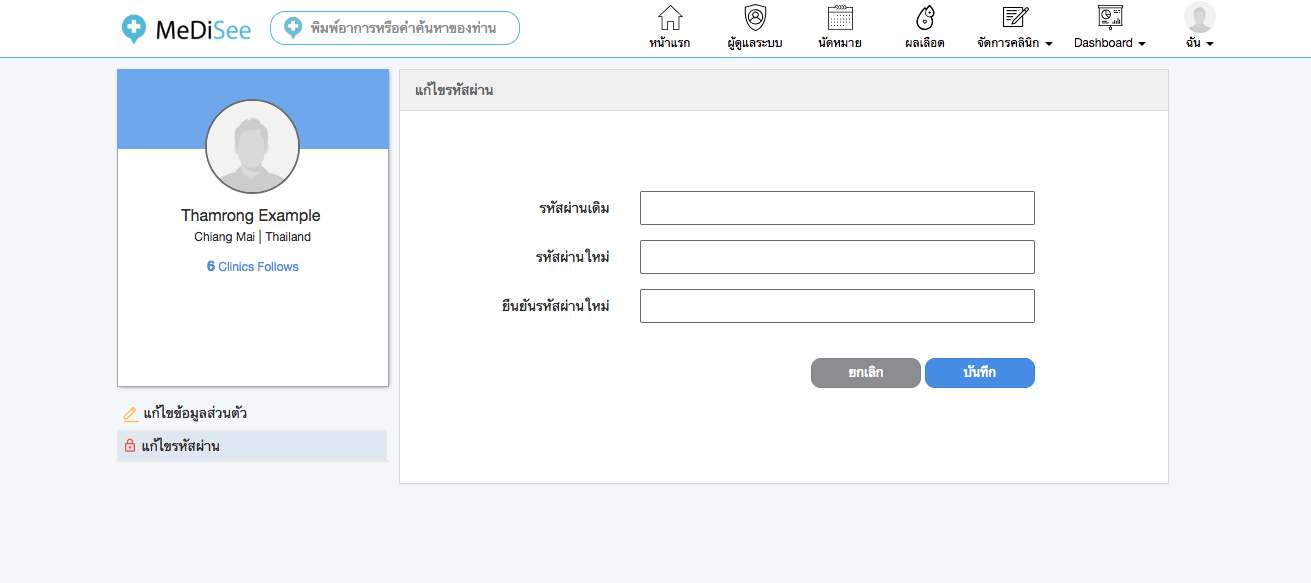Viewport: 1311px width, 583px height.
Task: Click the รหัสผ่านเดิม old password field
Action: [837, 208]
